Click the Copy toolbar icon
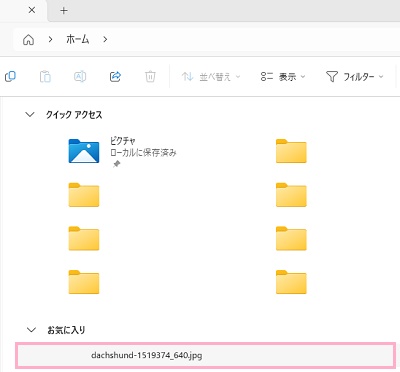The image size is (400, 372). coord(10,77)
